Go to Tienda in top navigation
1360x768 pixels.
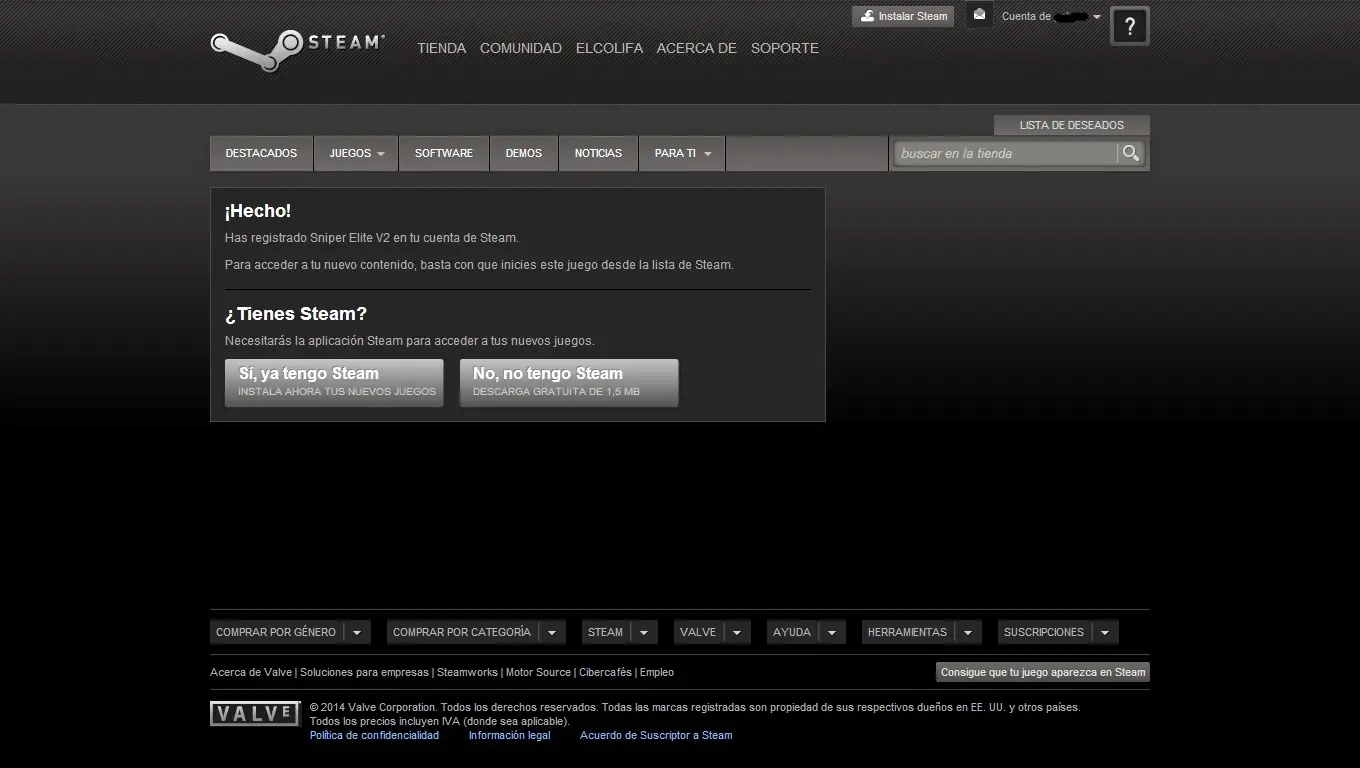(441, 48)
